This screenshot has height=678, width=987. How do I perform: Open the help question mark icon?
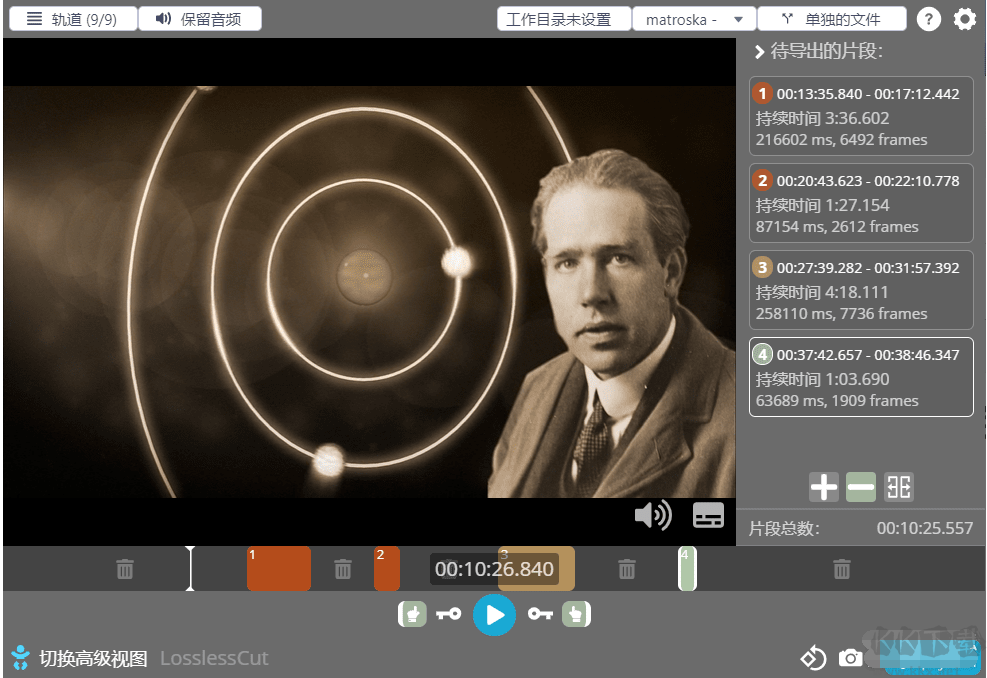[929, 19]
